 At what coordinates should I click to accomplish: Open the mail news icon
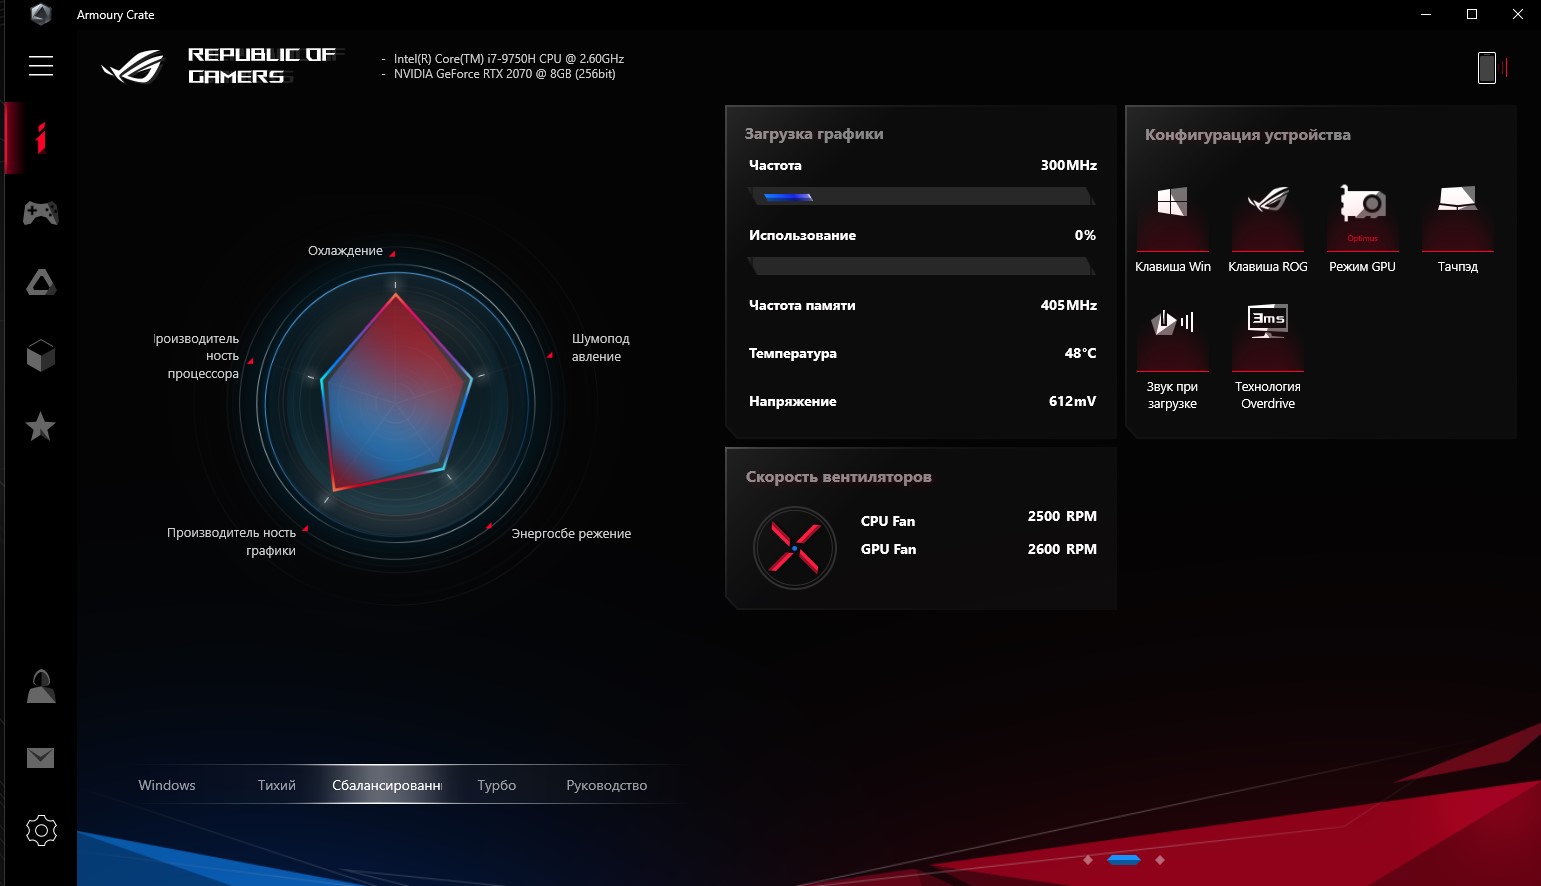coord(41,758)
